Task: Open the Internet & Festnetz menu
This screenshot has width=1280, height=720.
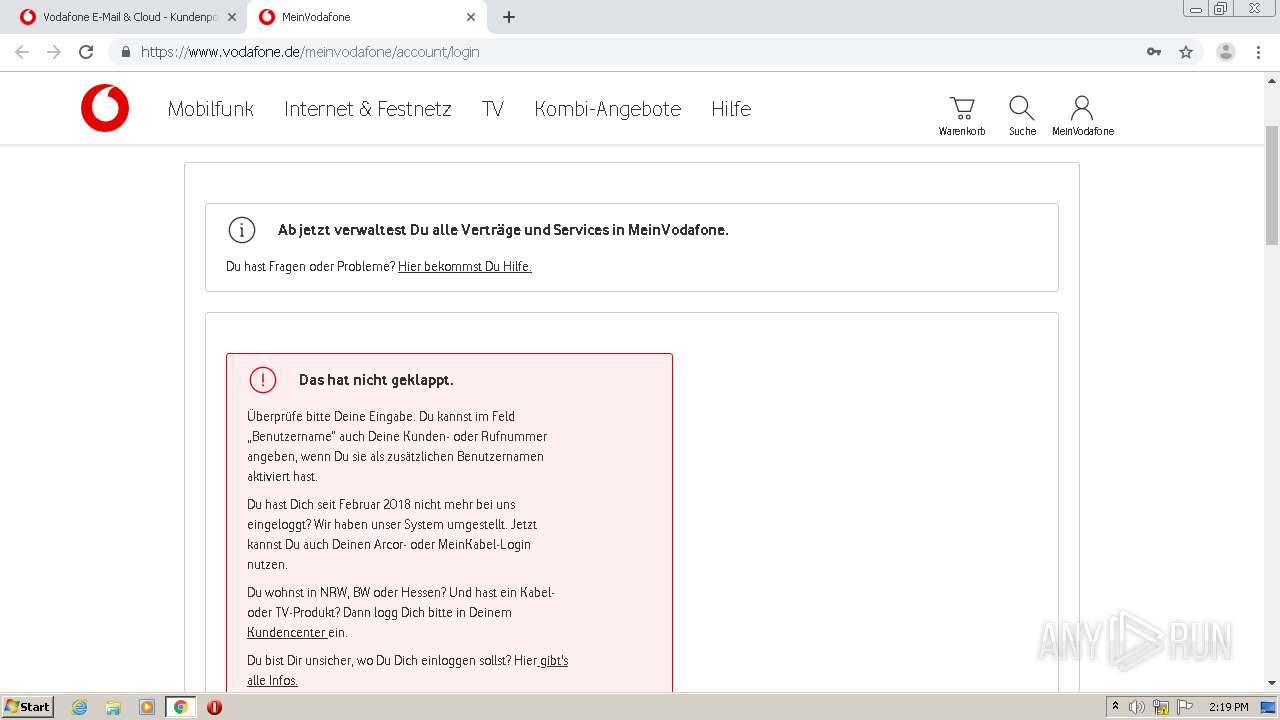Action: coord(368,109)
